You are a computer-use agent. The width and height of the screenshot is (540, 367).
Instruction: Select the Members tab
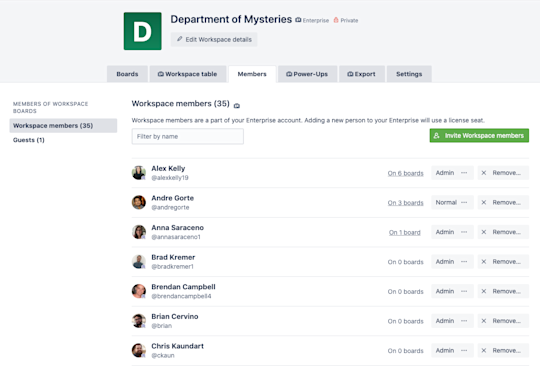click(252, 74)
